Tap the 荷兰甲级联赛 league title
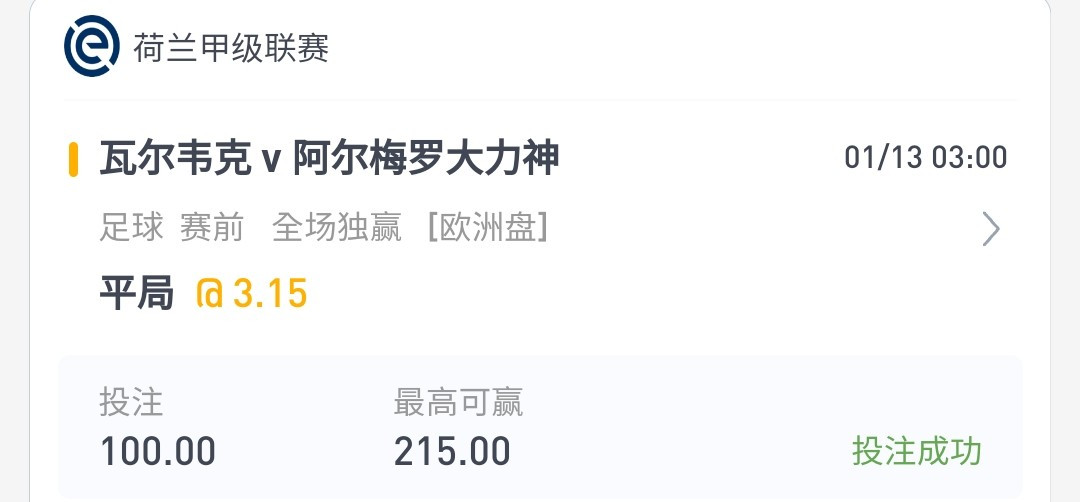This screenshot has height=502, width=1080. (231, 48)
